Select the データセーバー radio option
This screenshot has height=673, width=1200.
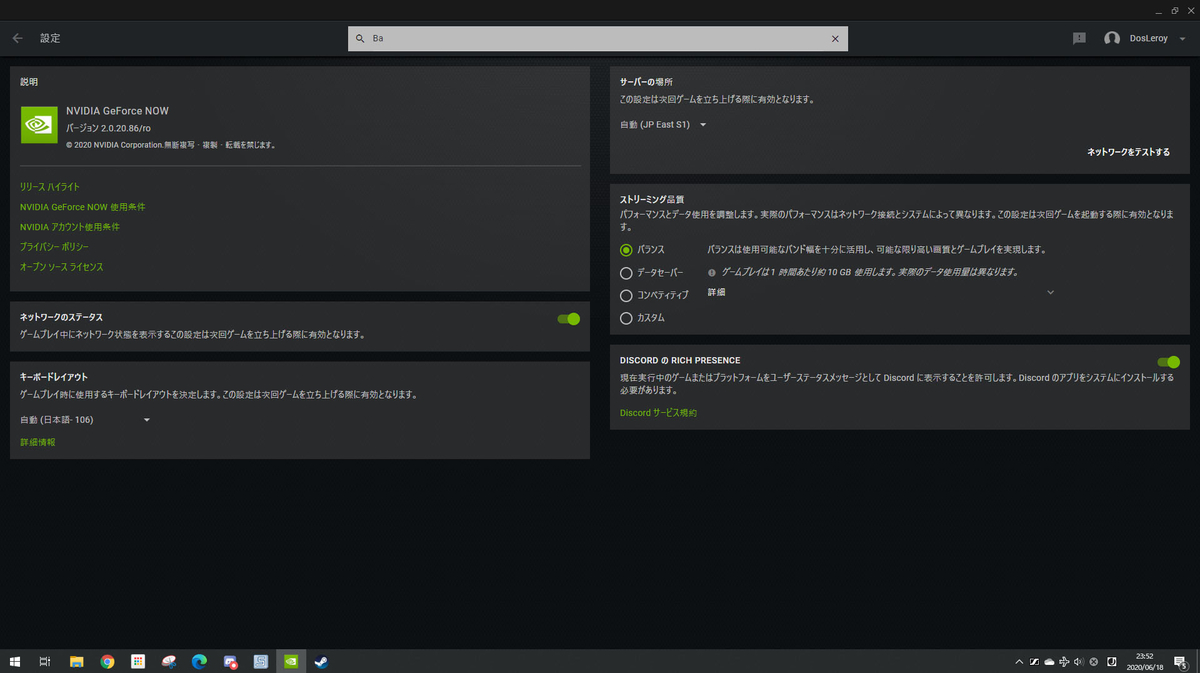626,272
